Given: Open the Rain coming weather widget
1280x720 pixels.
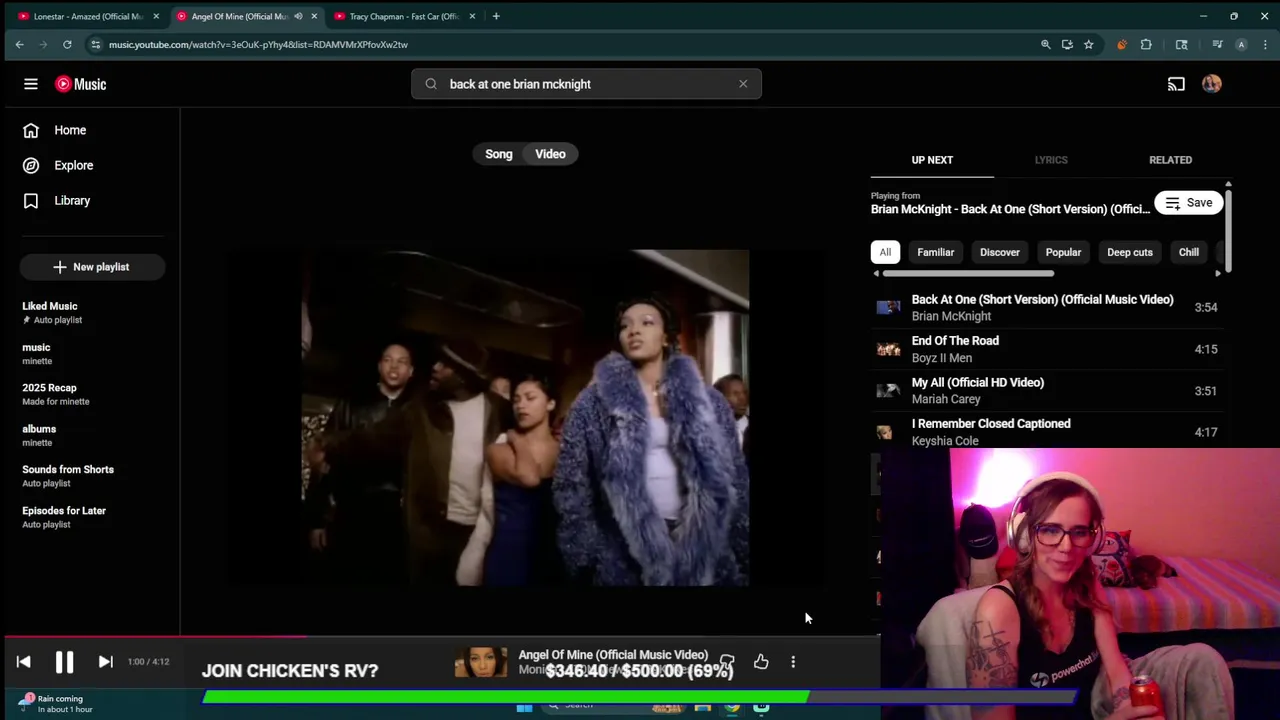Looking at the screenshot, I should click(x=55, y=704).
